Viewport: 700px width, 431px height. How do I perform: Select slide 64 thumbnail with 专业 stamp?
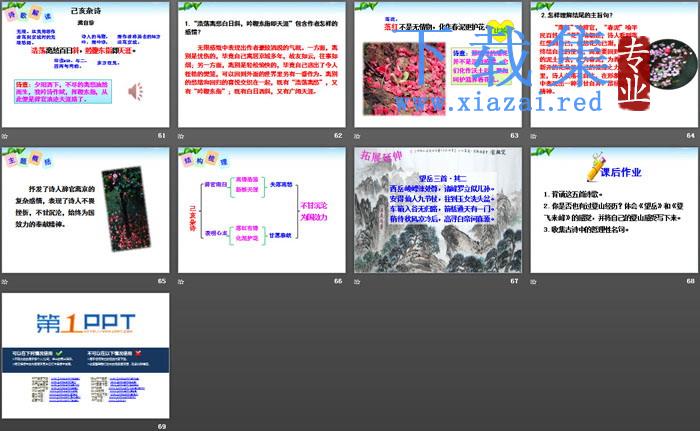tap(614, 64)
